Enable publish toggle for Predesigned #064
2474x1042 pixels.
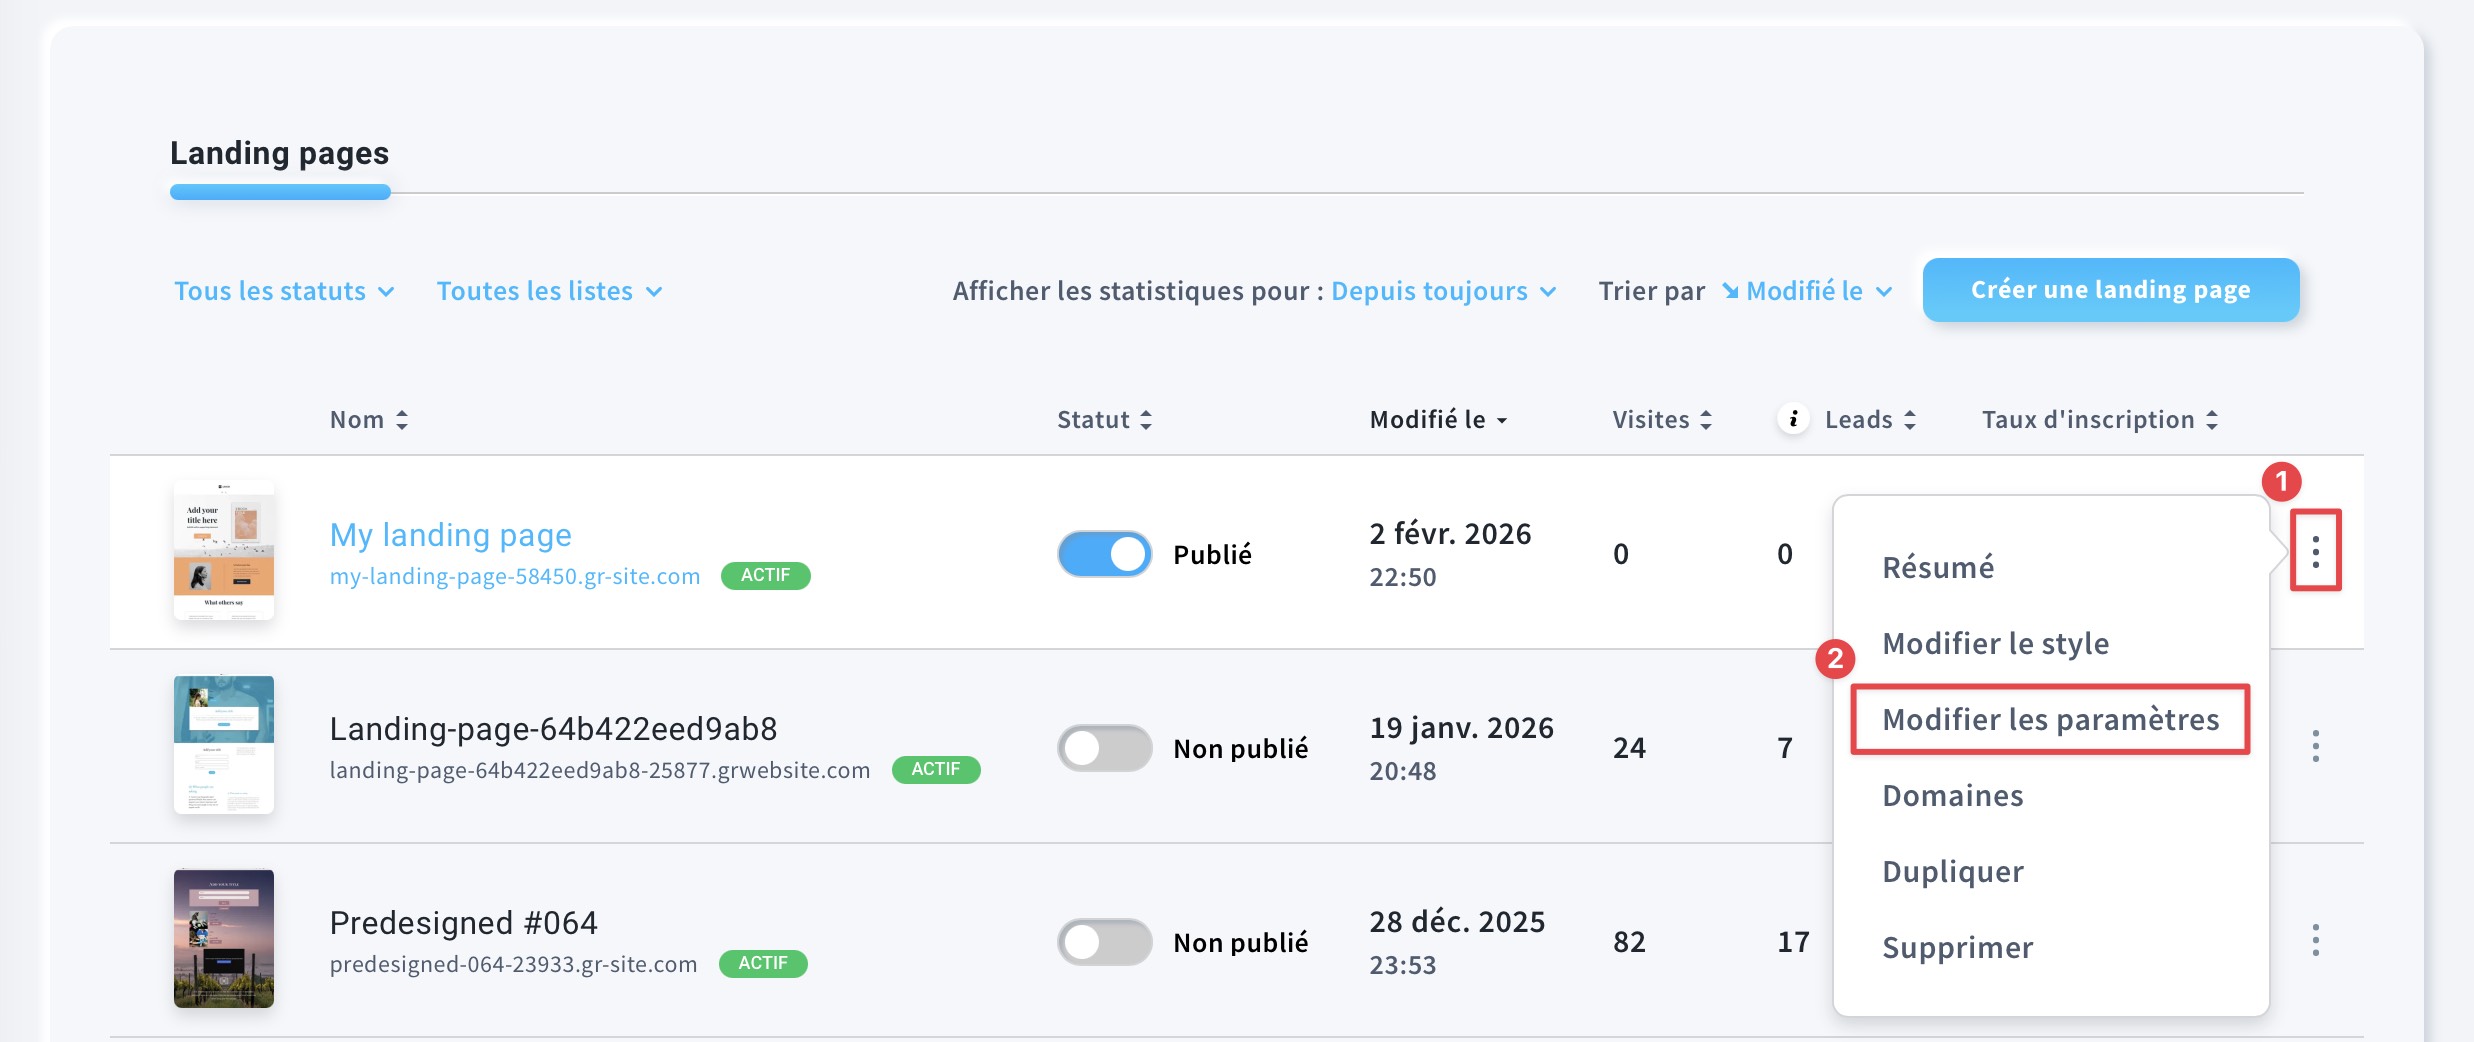tap(1104, 942)
